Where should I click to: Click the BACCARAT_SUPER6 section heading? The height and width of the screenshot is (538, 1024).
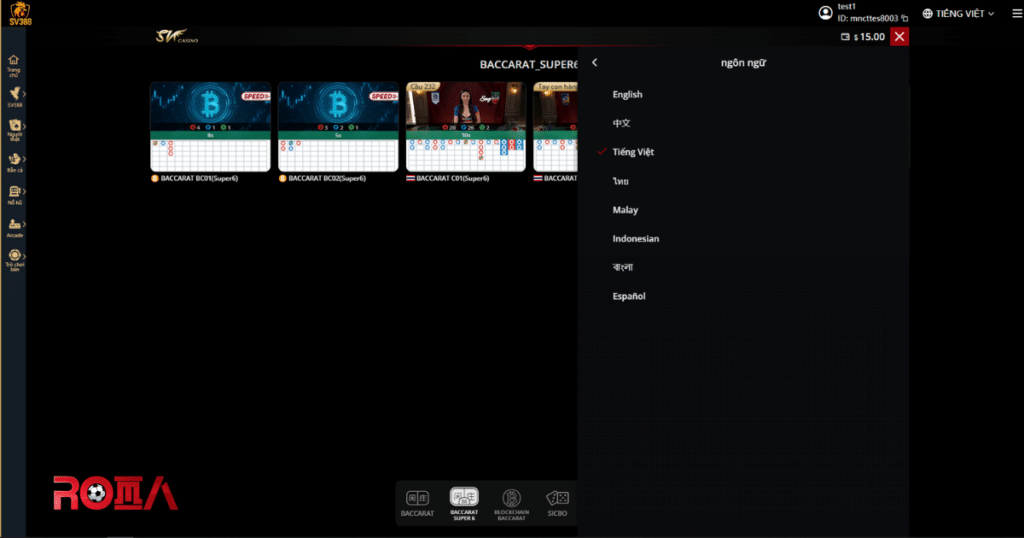pyautogui.click(x=528, y=65)
